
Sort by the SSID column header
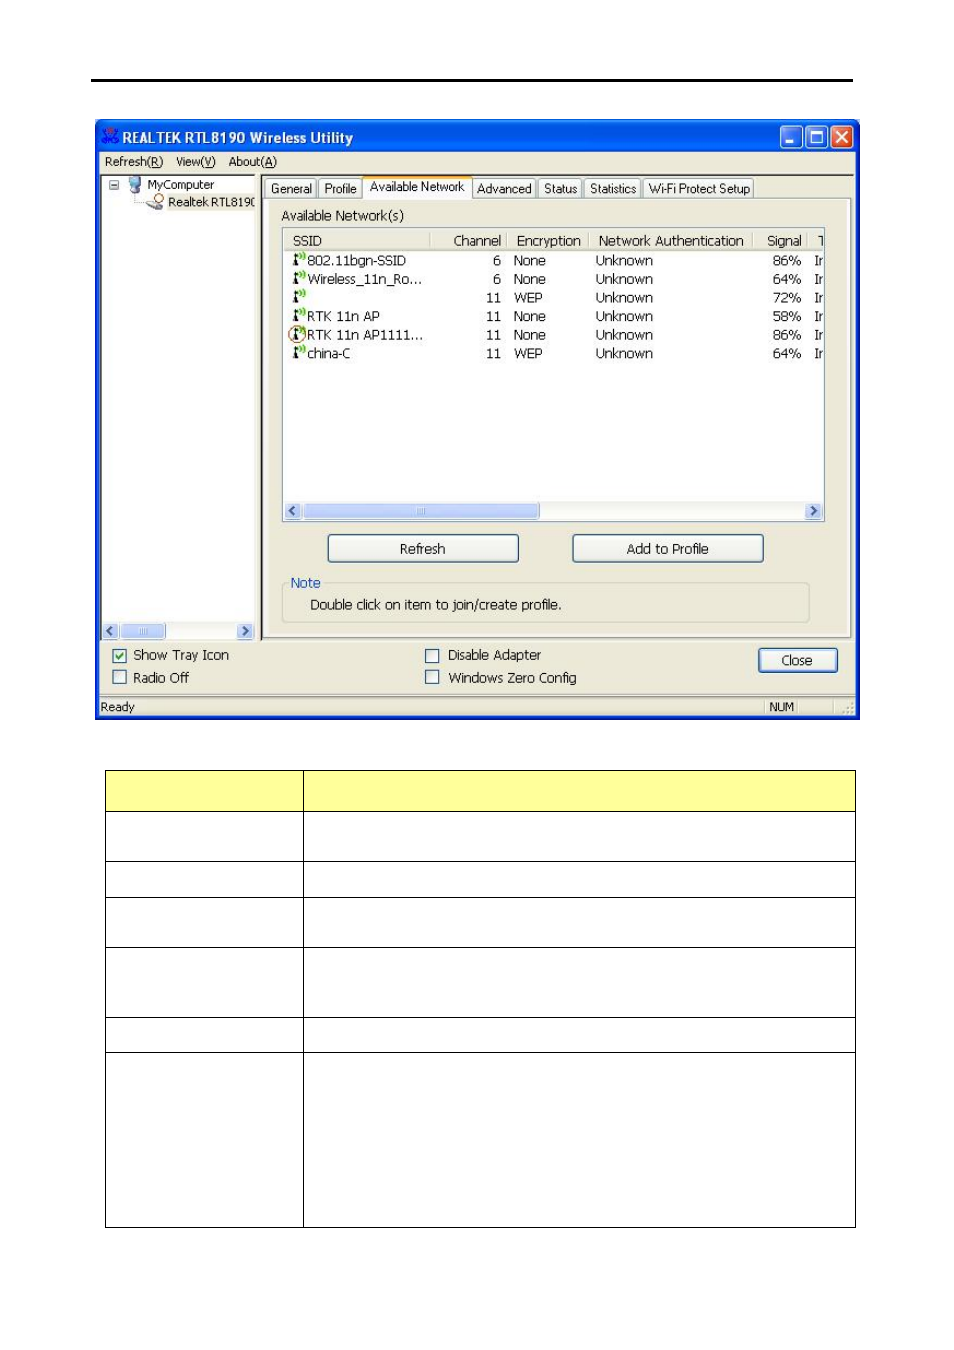357,241
